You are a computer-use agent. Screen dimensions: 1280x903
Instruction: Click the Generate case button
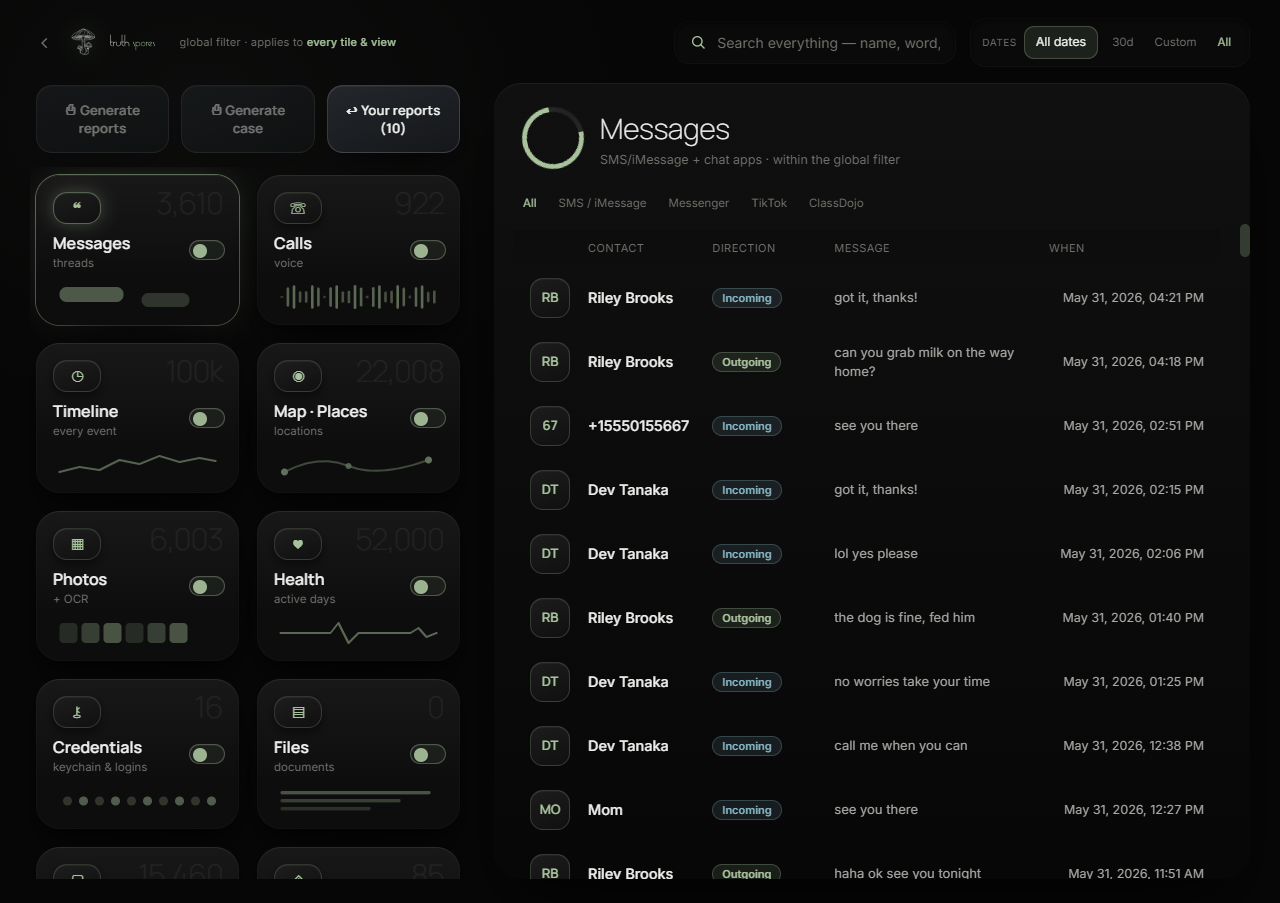tap(248, 119)
